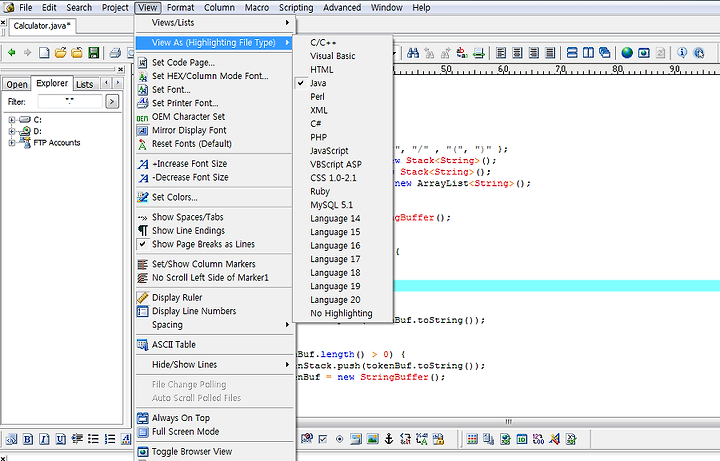Toggle Show Spaces/Tabs
The height and width of the screenshot is (461, 720).
(x=214, y=217)
